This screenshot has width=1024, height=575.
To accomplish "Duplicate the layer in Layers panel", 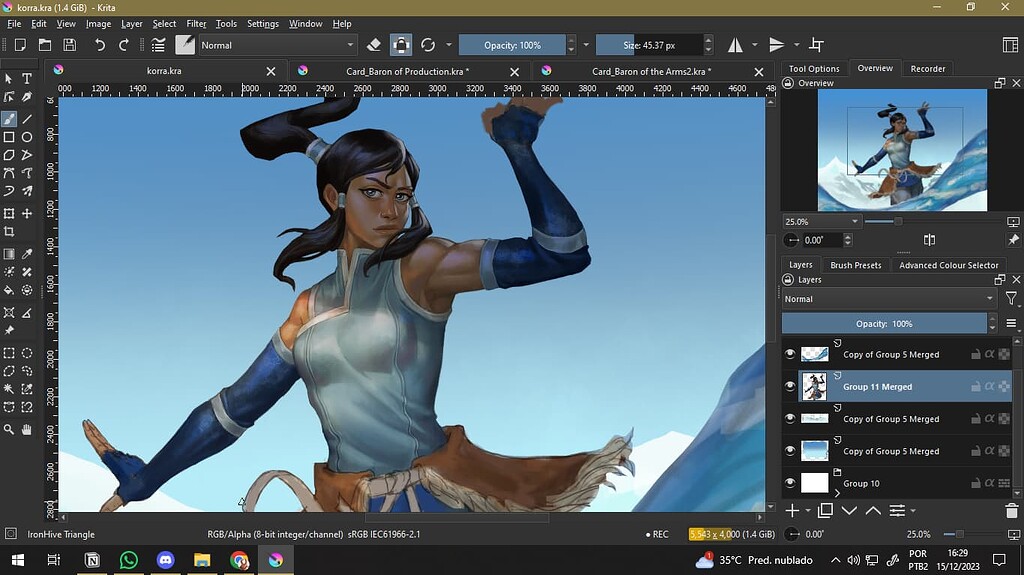I will click(825, 511).
